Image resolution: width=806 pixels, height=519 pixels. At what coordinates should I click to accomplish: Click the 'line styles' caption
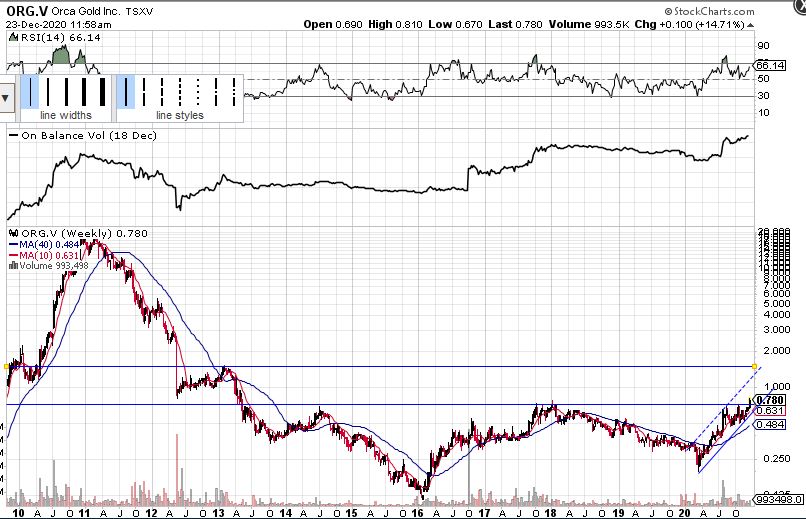pos(180,115)
